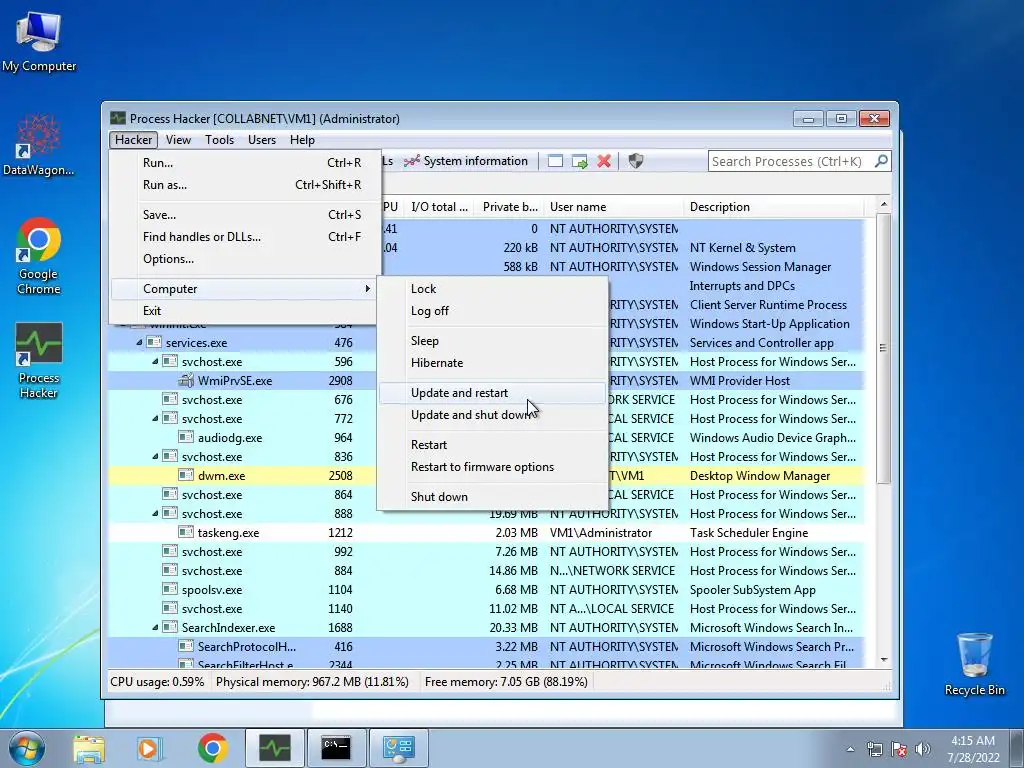Open the Users menu
Viewport: 1024px width, 768px height.
(x=262, y=140)
